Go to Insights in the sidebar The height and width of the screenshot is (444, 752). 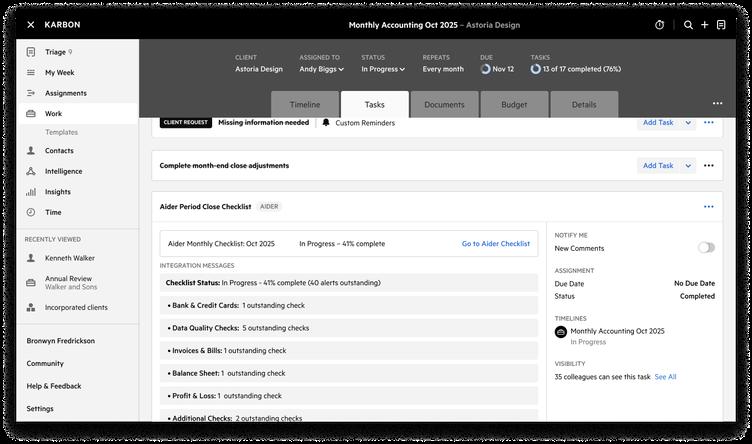click(57, 192)
